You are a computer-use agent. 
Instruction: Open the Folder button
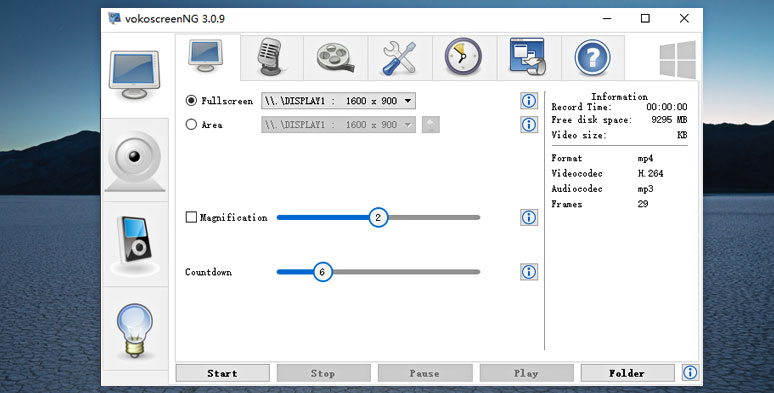(627, 373)
